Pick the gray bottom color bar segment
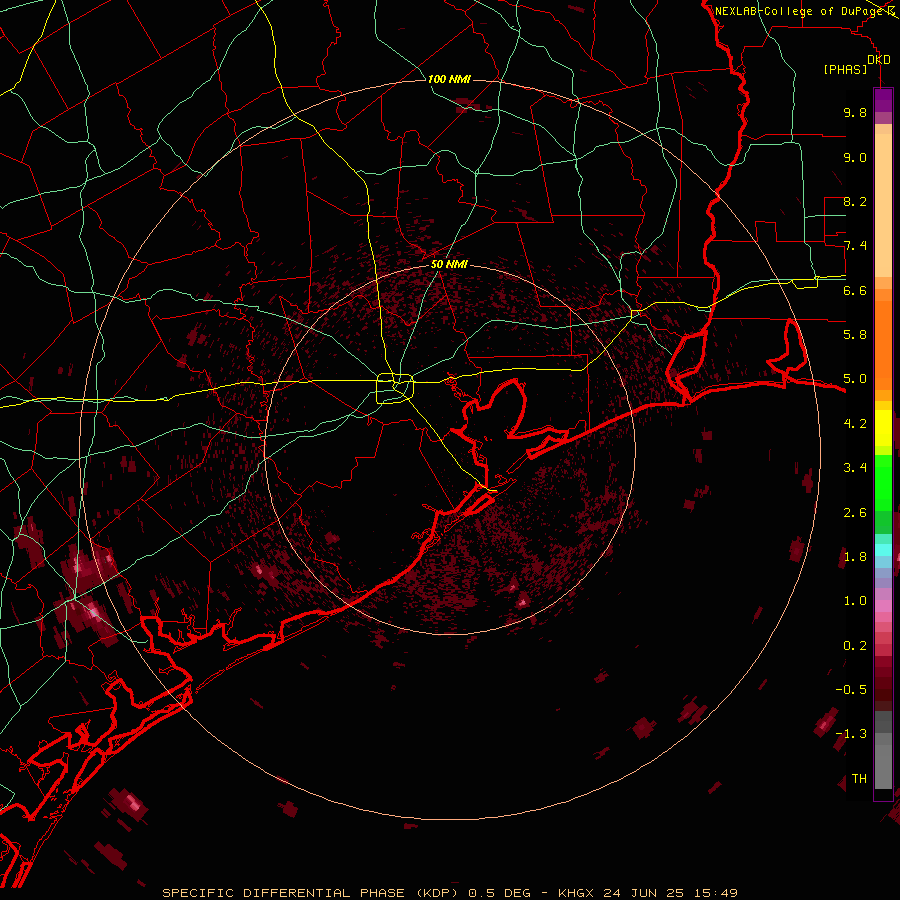Image resolution: width=900 pixels, height=900 pixels. (x=883, y=766)
